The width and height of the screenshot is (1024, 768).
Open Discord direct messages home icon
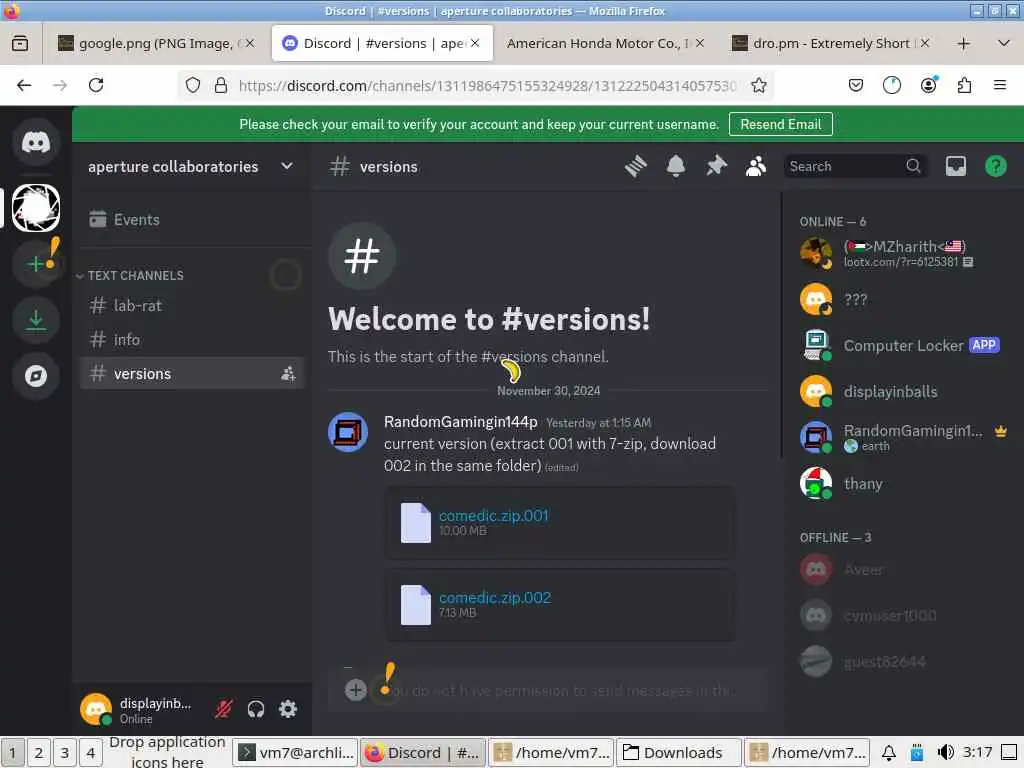click(x=36, y=142)
